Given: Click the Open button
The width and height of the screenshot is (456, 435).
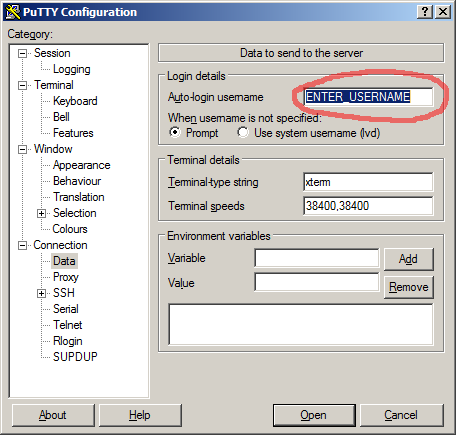Looking at the screenshot, I should (x=314, y=415).
